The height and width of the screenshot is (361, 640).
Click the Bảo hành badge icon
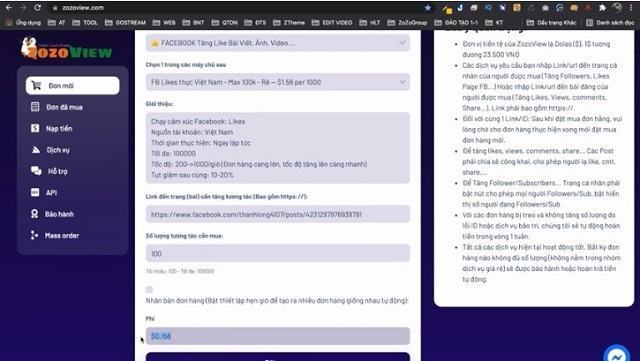pos(35,214)
